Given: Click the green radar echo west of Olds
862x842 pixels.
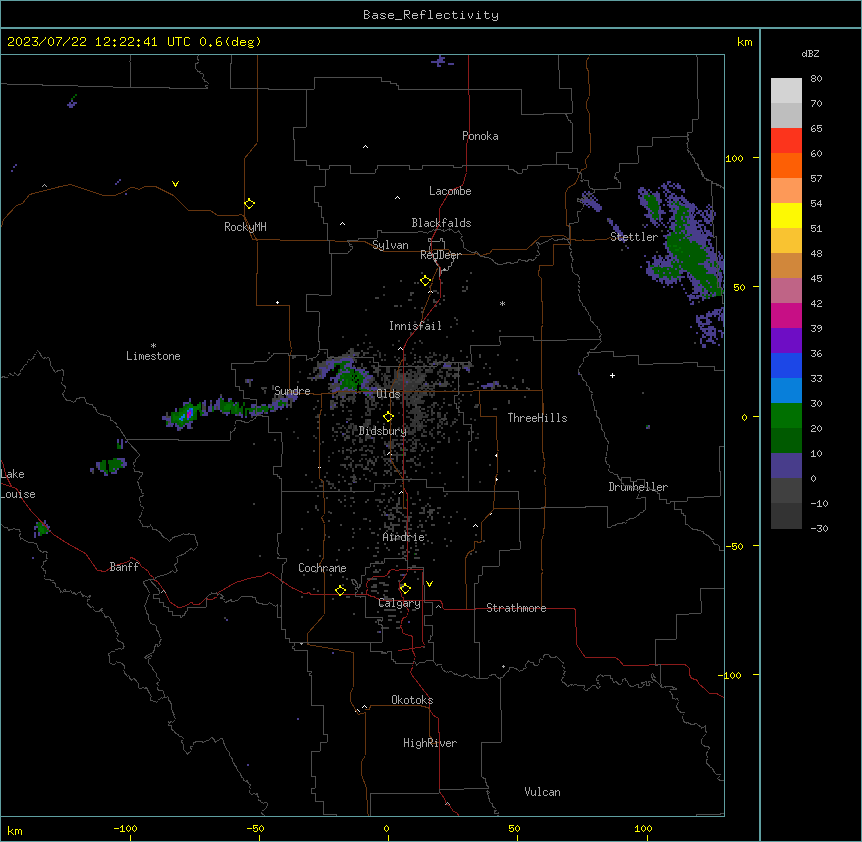Looking at the screenshot, I should [349, 378].
